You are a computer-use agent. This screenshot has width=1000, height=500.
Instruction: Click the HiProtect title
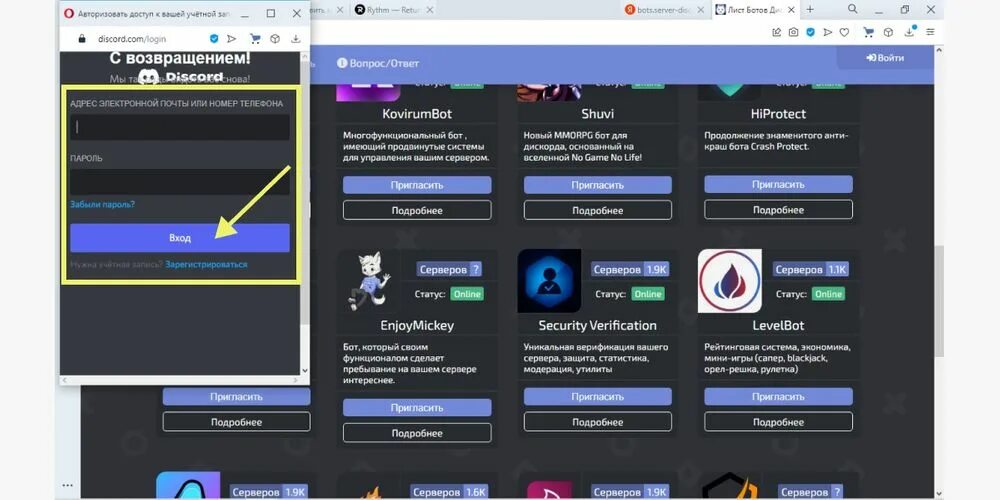point(778,114)
